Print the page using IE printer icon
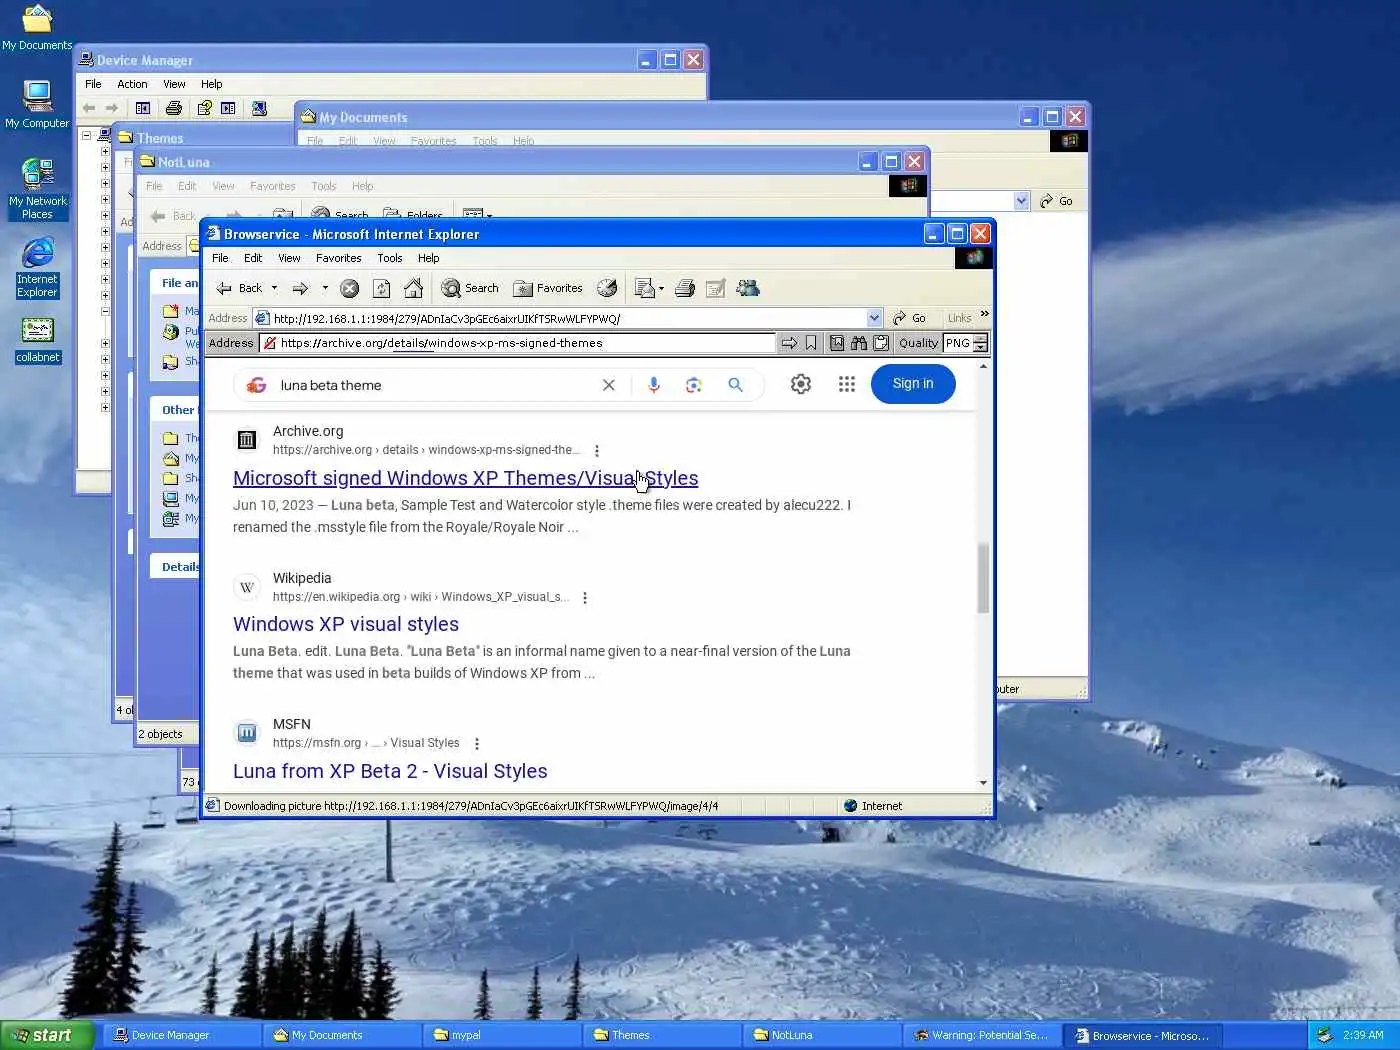Screen dimensions: 1400x1050 pyautogui.click(x=685, y=288)
